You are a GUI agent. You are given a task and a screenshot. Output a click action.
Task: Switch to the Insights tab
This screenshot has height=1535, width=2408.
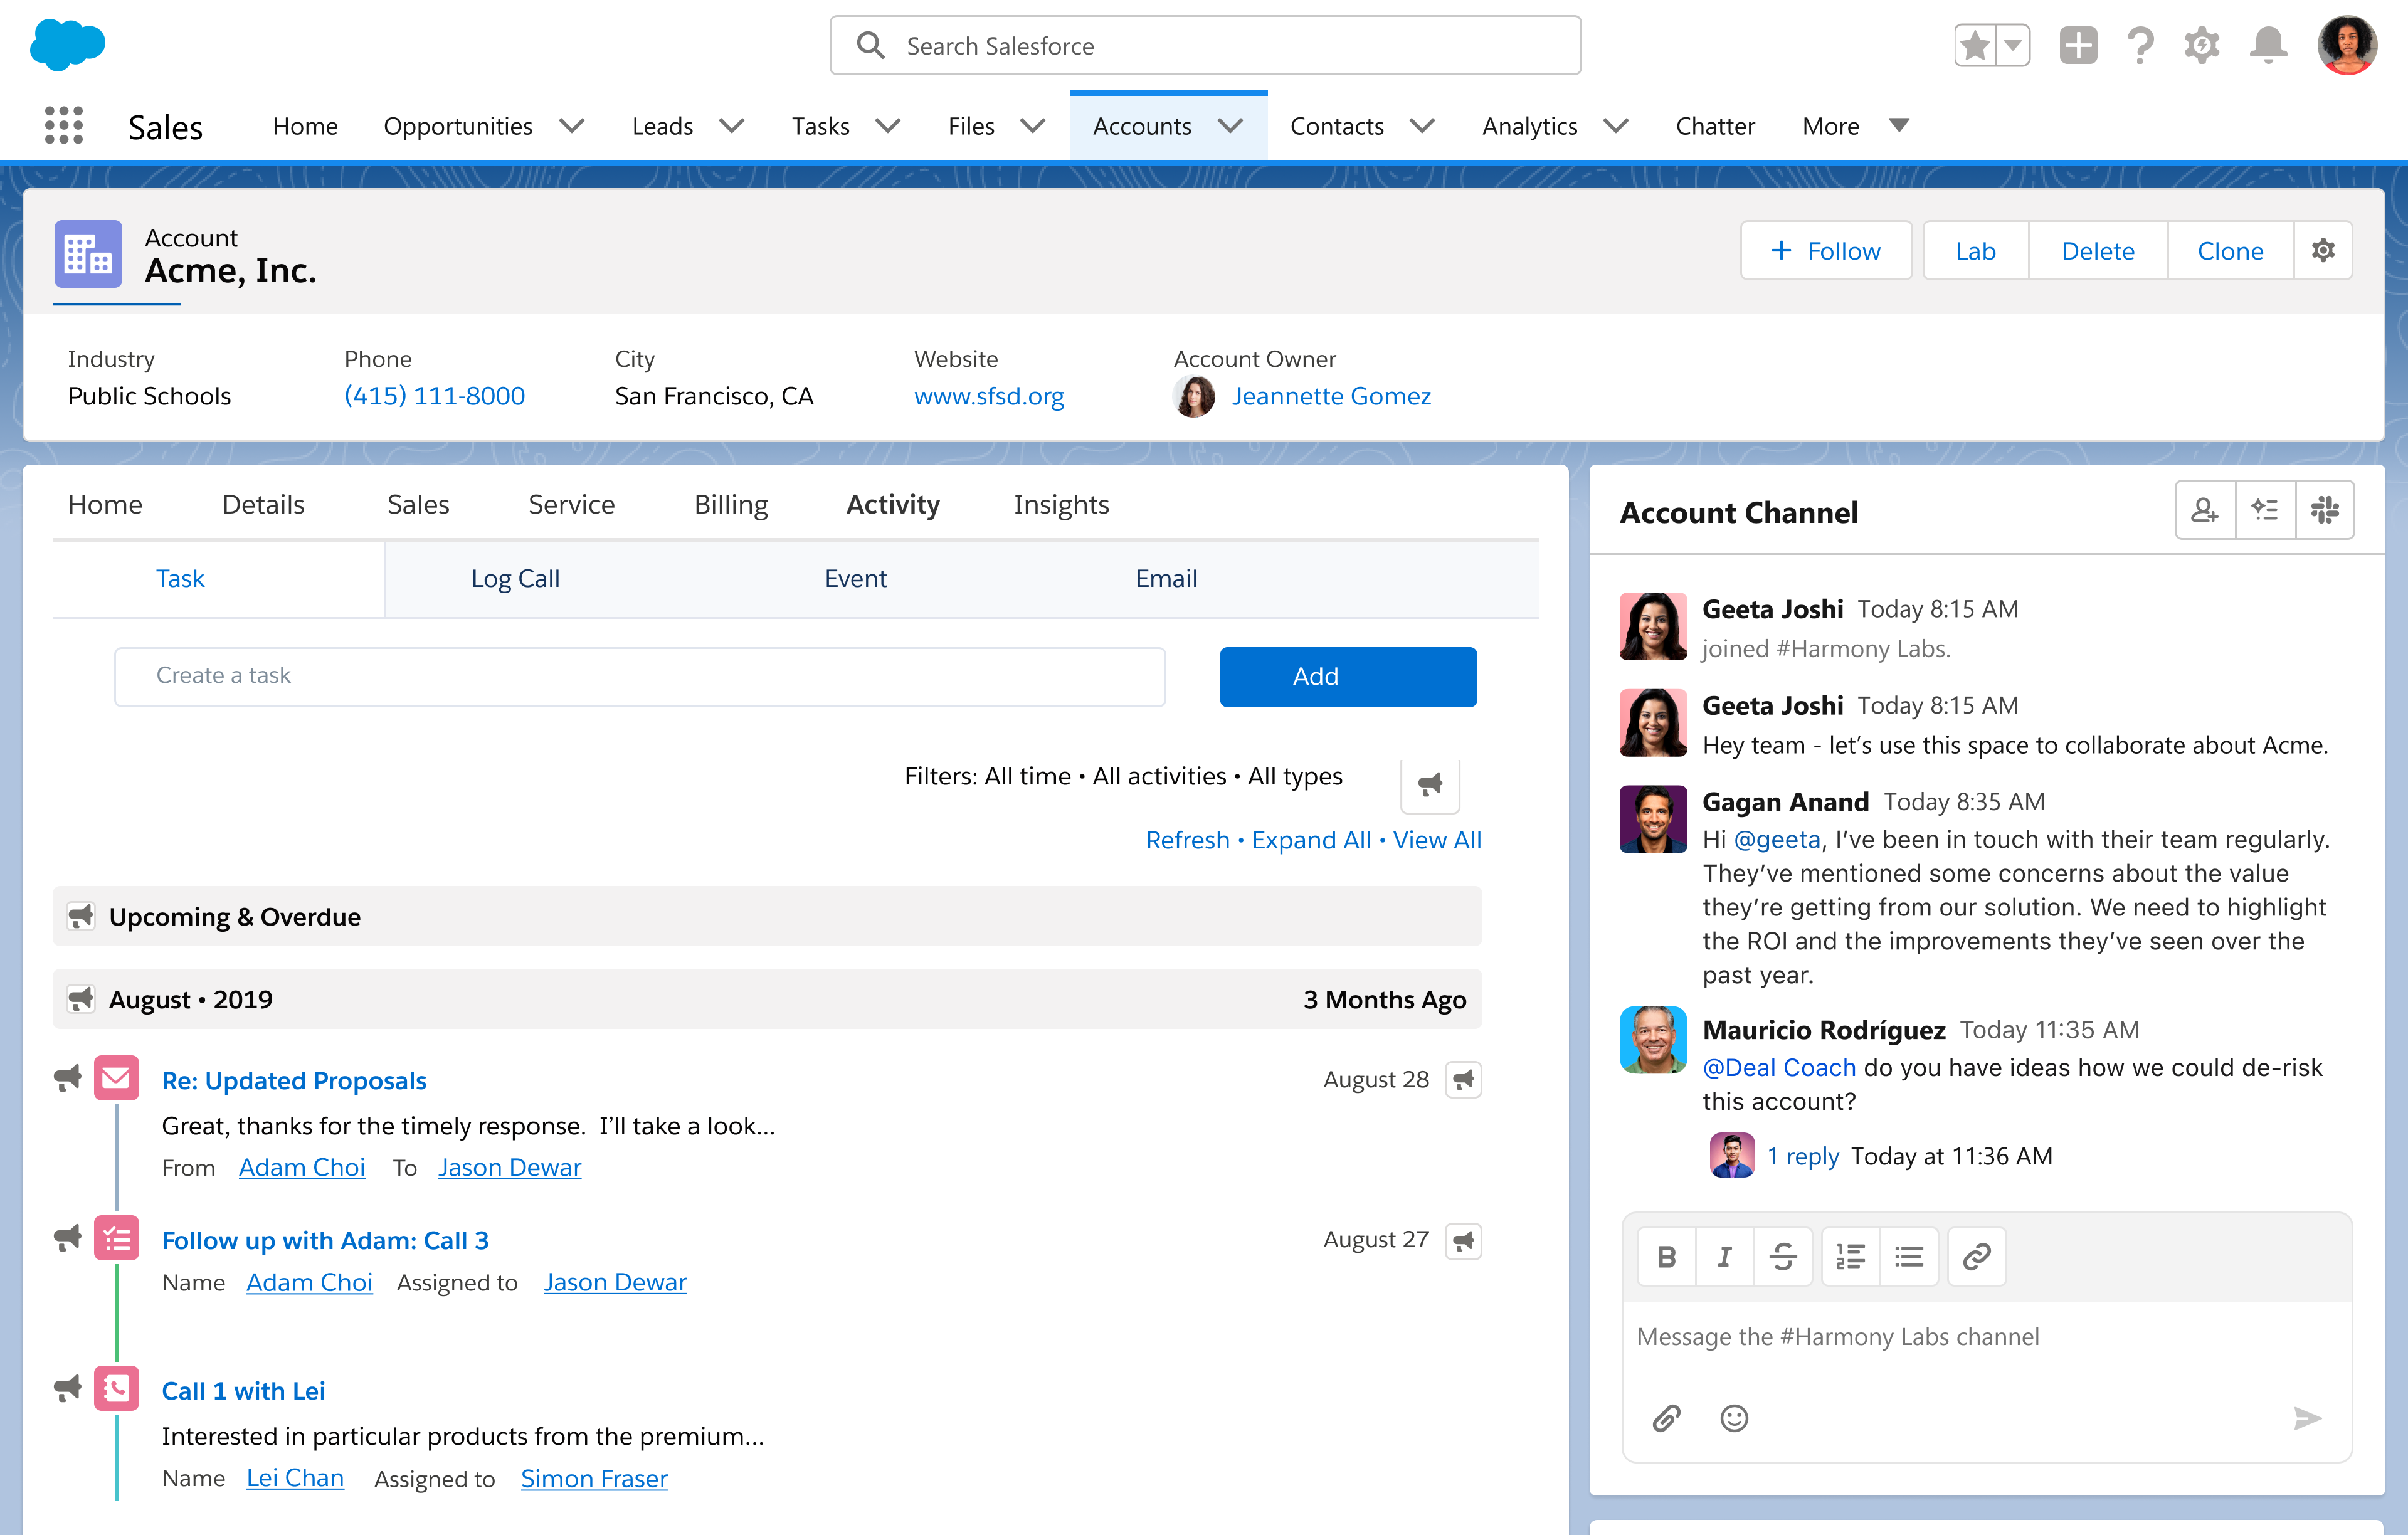[1061, 504]
